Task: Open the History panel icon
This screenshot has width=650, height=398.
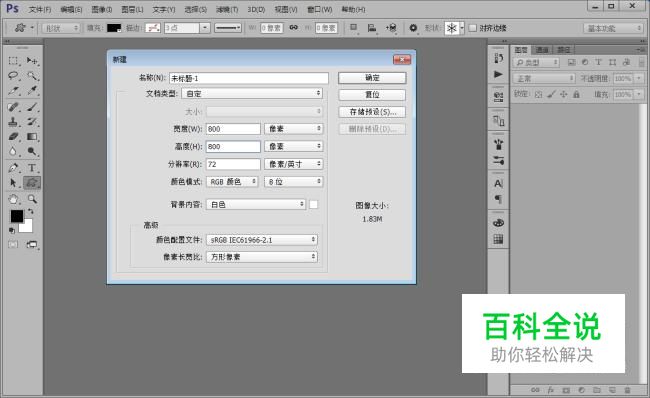Action: click(x=498, y=58)
